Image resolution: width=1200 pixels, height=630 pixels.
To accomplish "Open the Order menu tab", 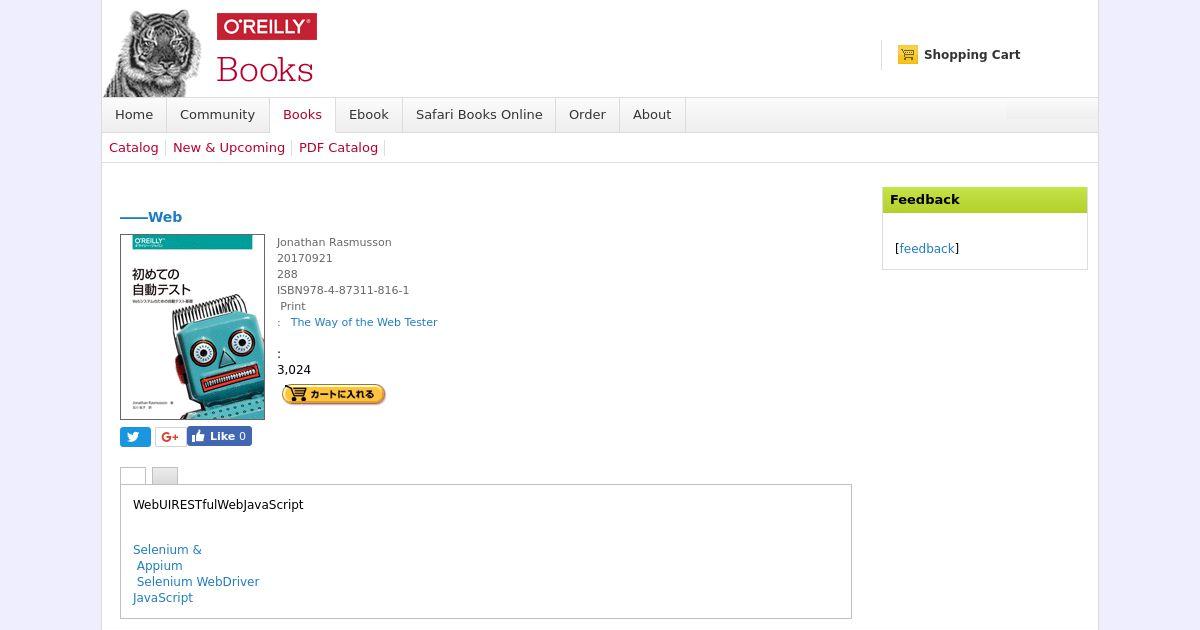I will pos(587,115).
